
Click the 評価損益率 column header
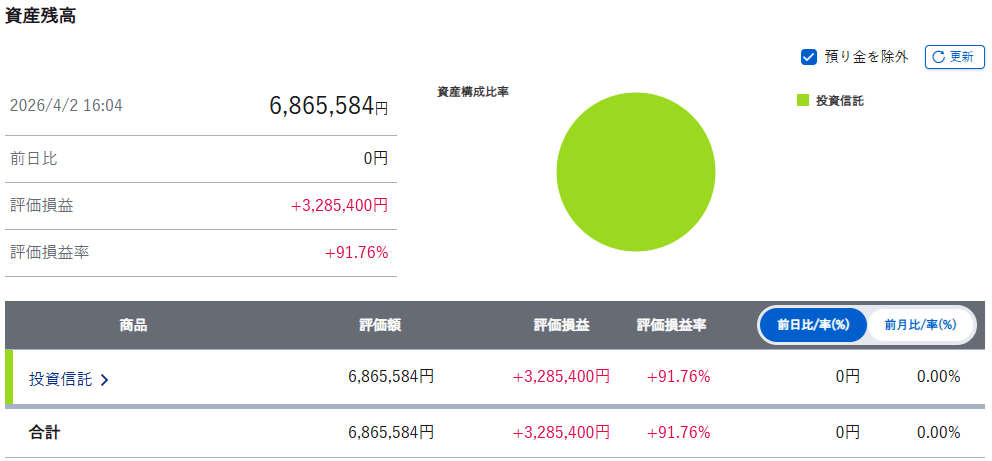coord(671,325)
